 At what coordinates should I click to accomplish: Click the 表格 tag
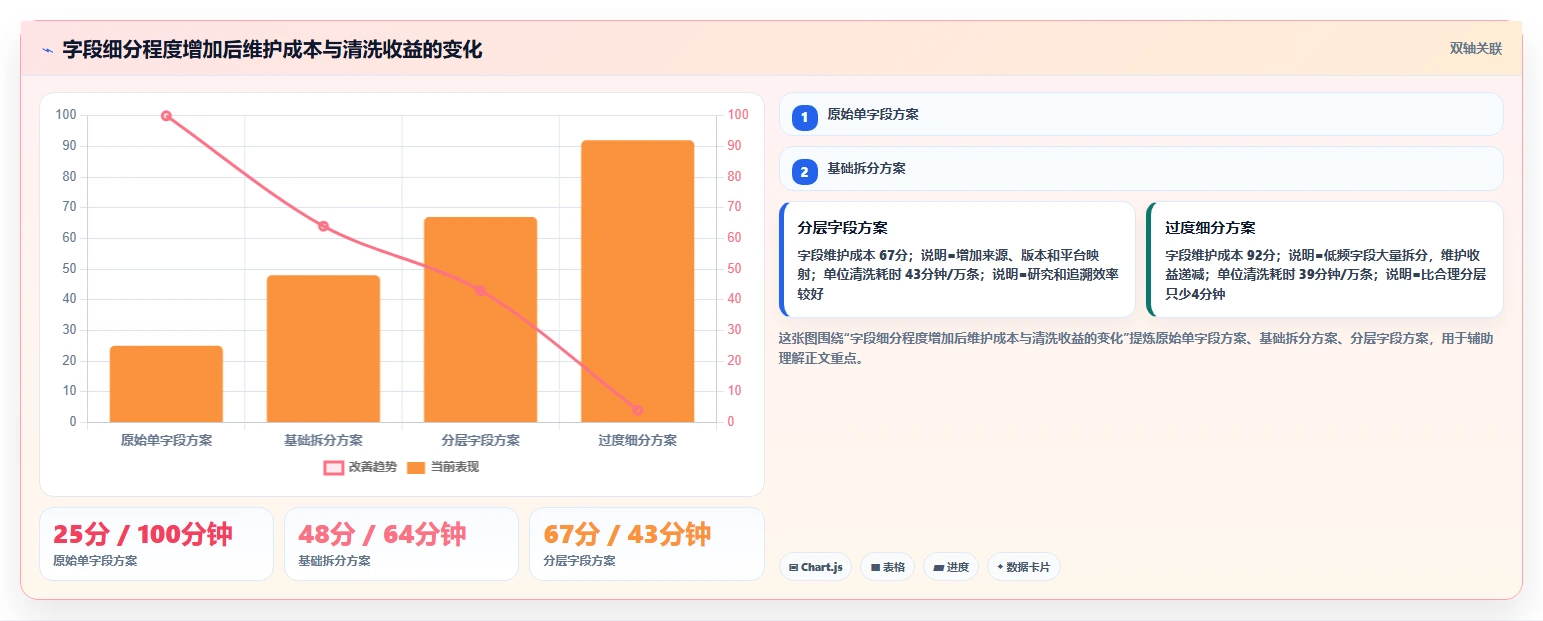click(x=888, y=567)
